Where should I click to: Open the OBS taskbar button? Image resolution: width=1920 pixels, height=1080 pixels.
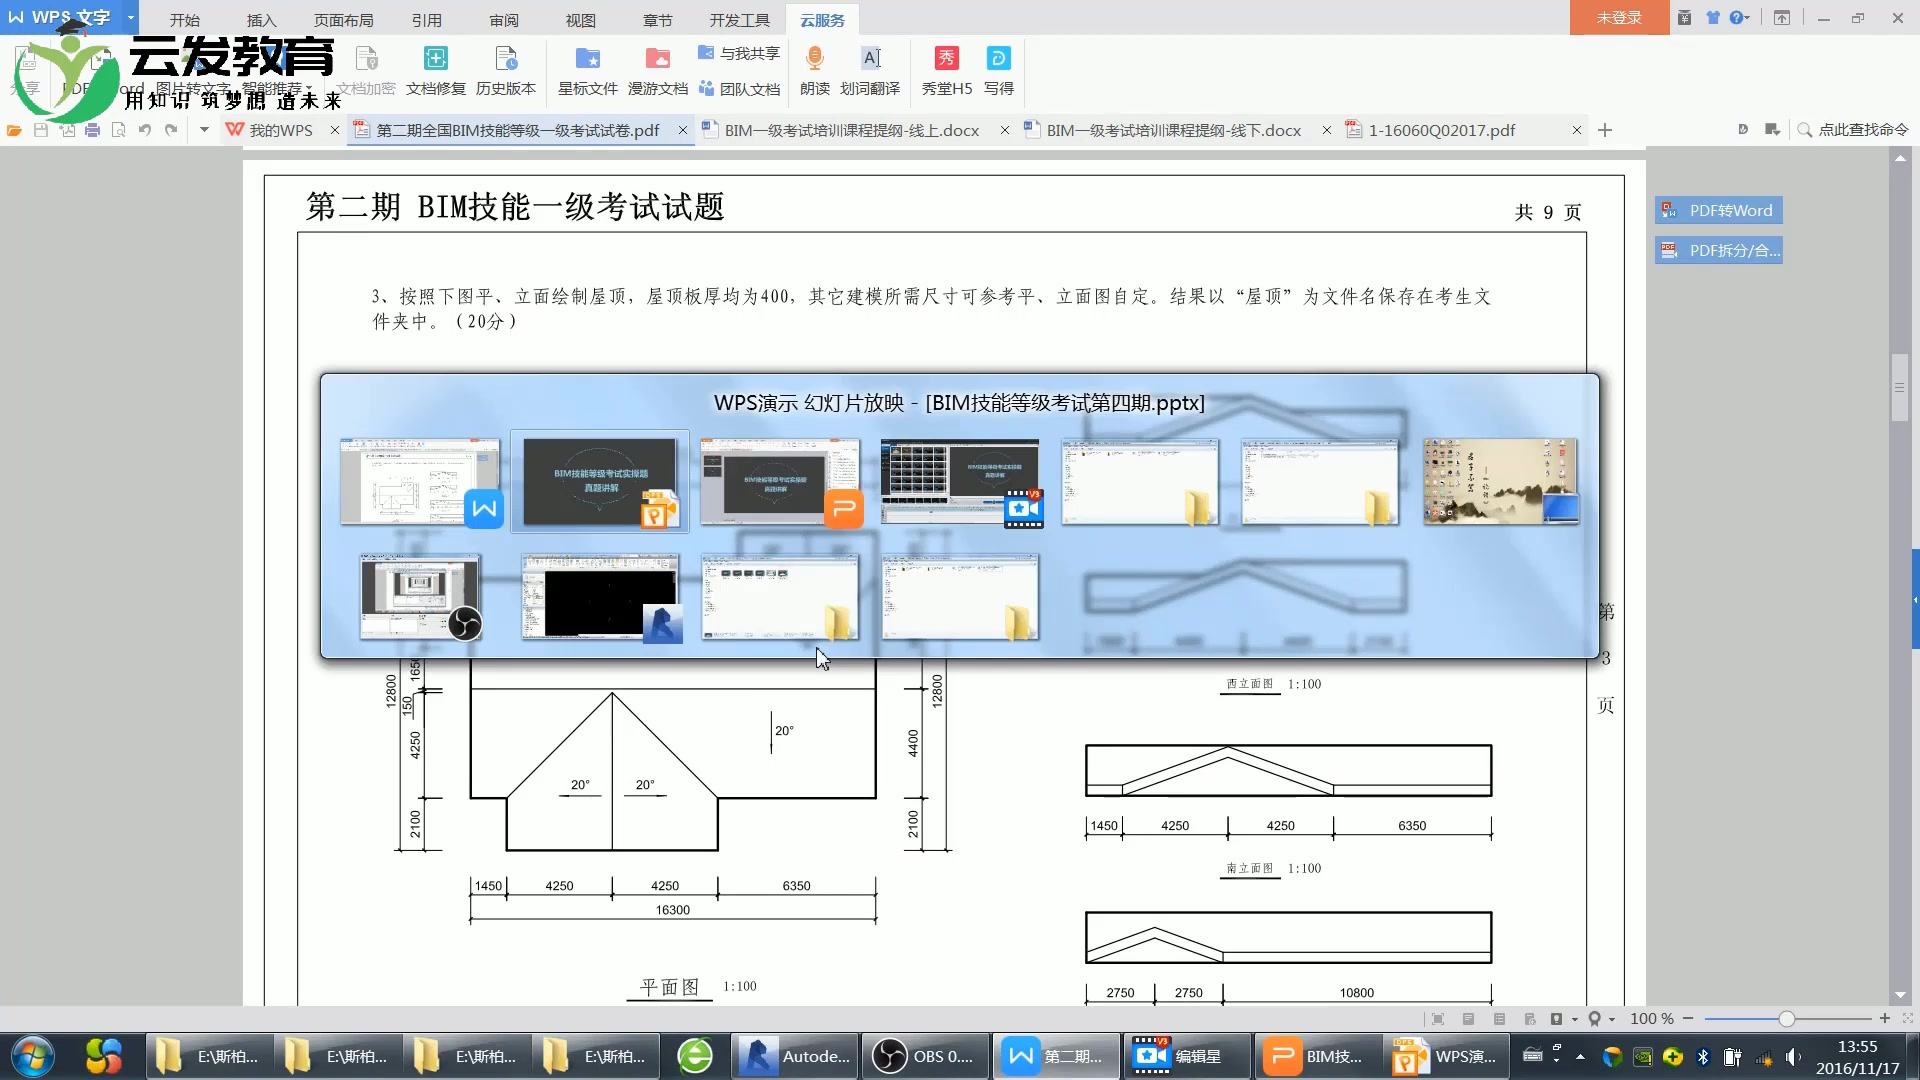pyautogui.click(x=924, y=1056)
